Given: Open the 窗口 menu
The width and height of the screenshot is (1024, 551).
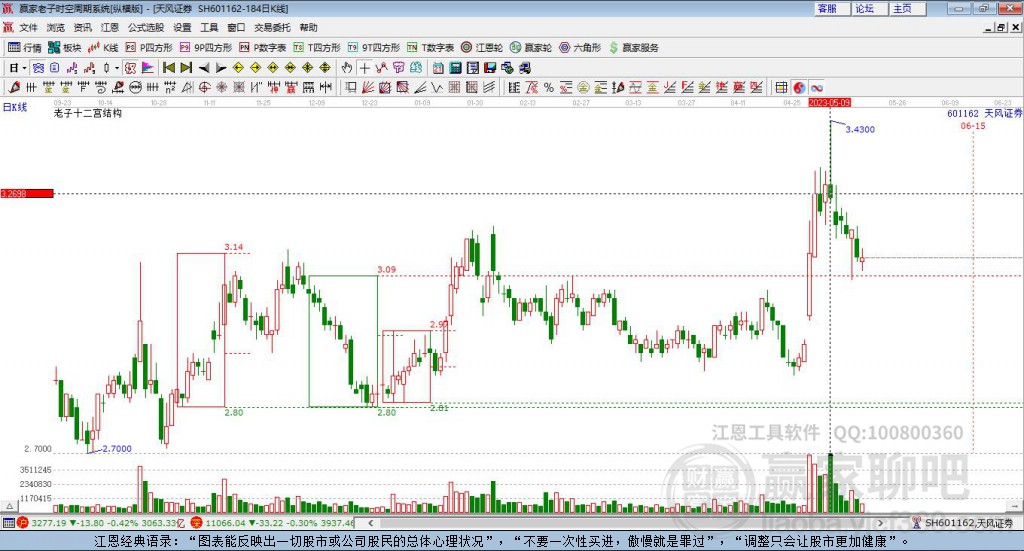Looking at the screenshot, I should [236, 27].
